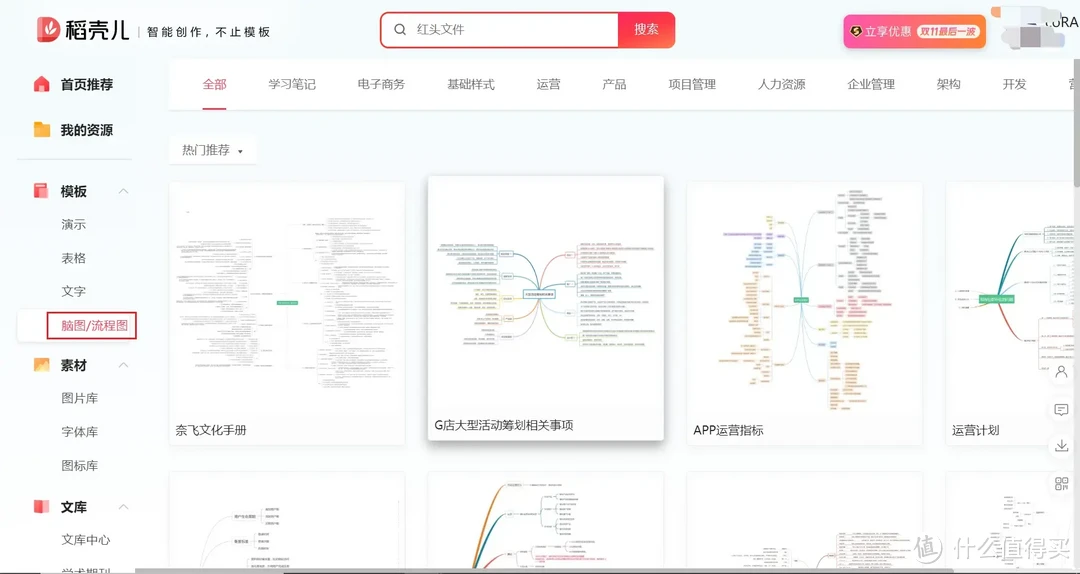
Task: Open the 奈飞文化手册 template thumbnail
Action: click(x=287, y=299)
